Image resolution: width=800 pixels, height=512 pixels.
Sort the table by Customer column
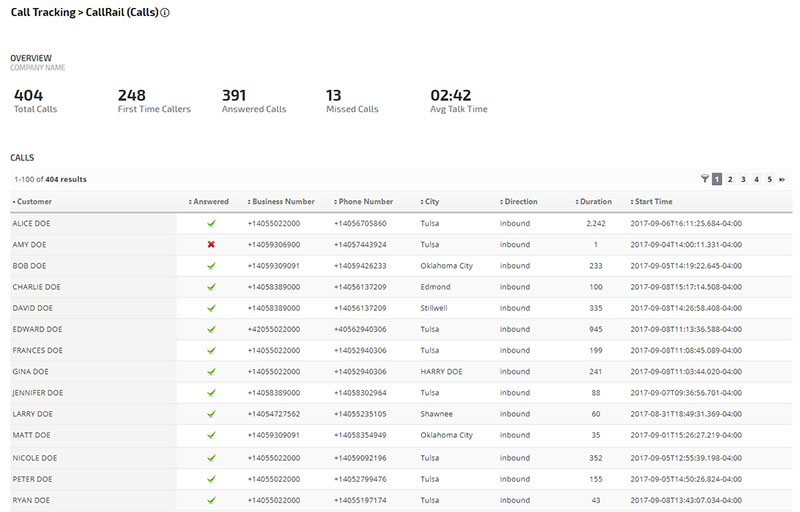coord(34,202)
